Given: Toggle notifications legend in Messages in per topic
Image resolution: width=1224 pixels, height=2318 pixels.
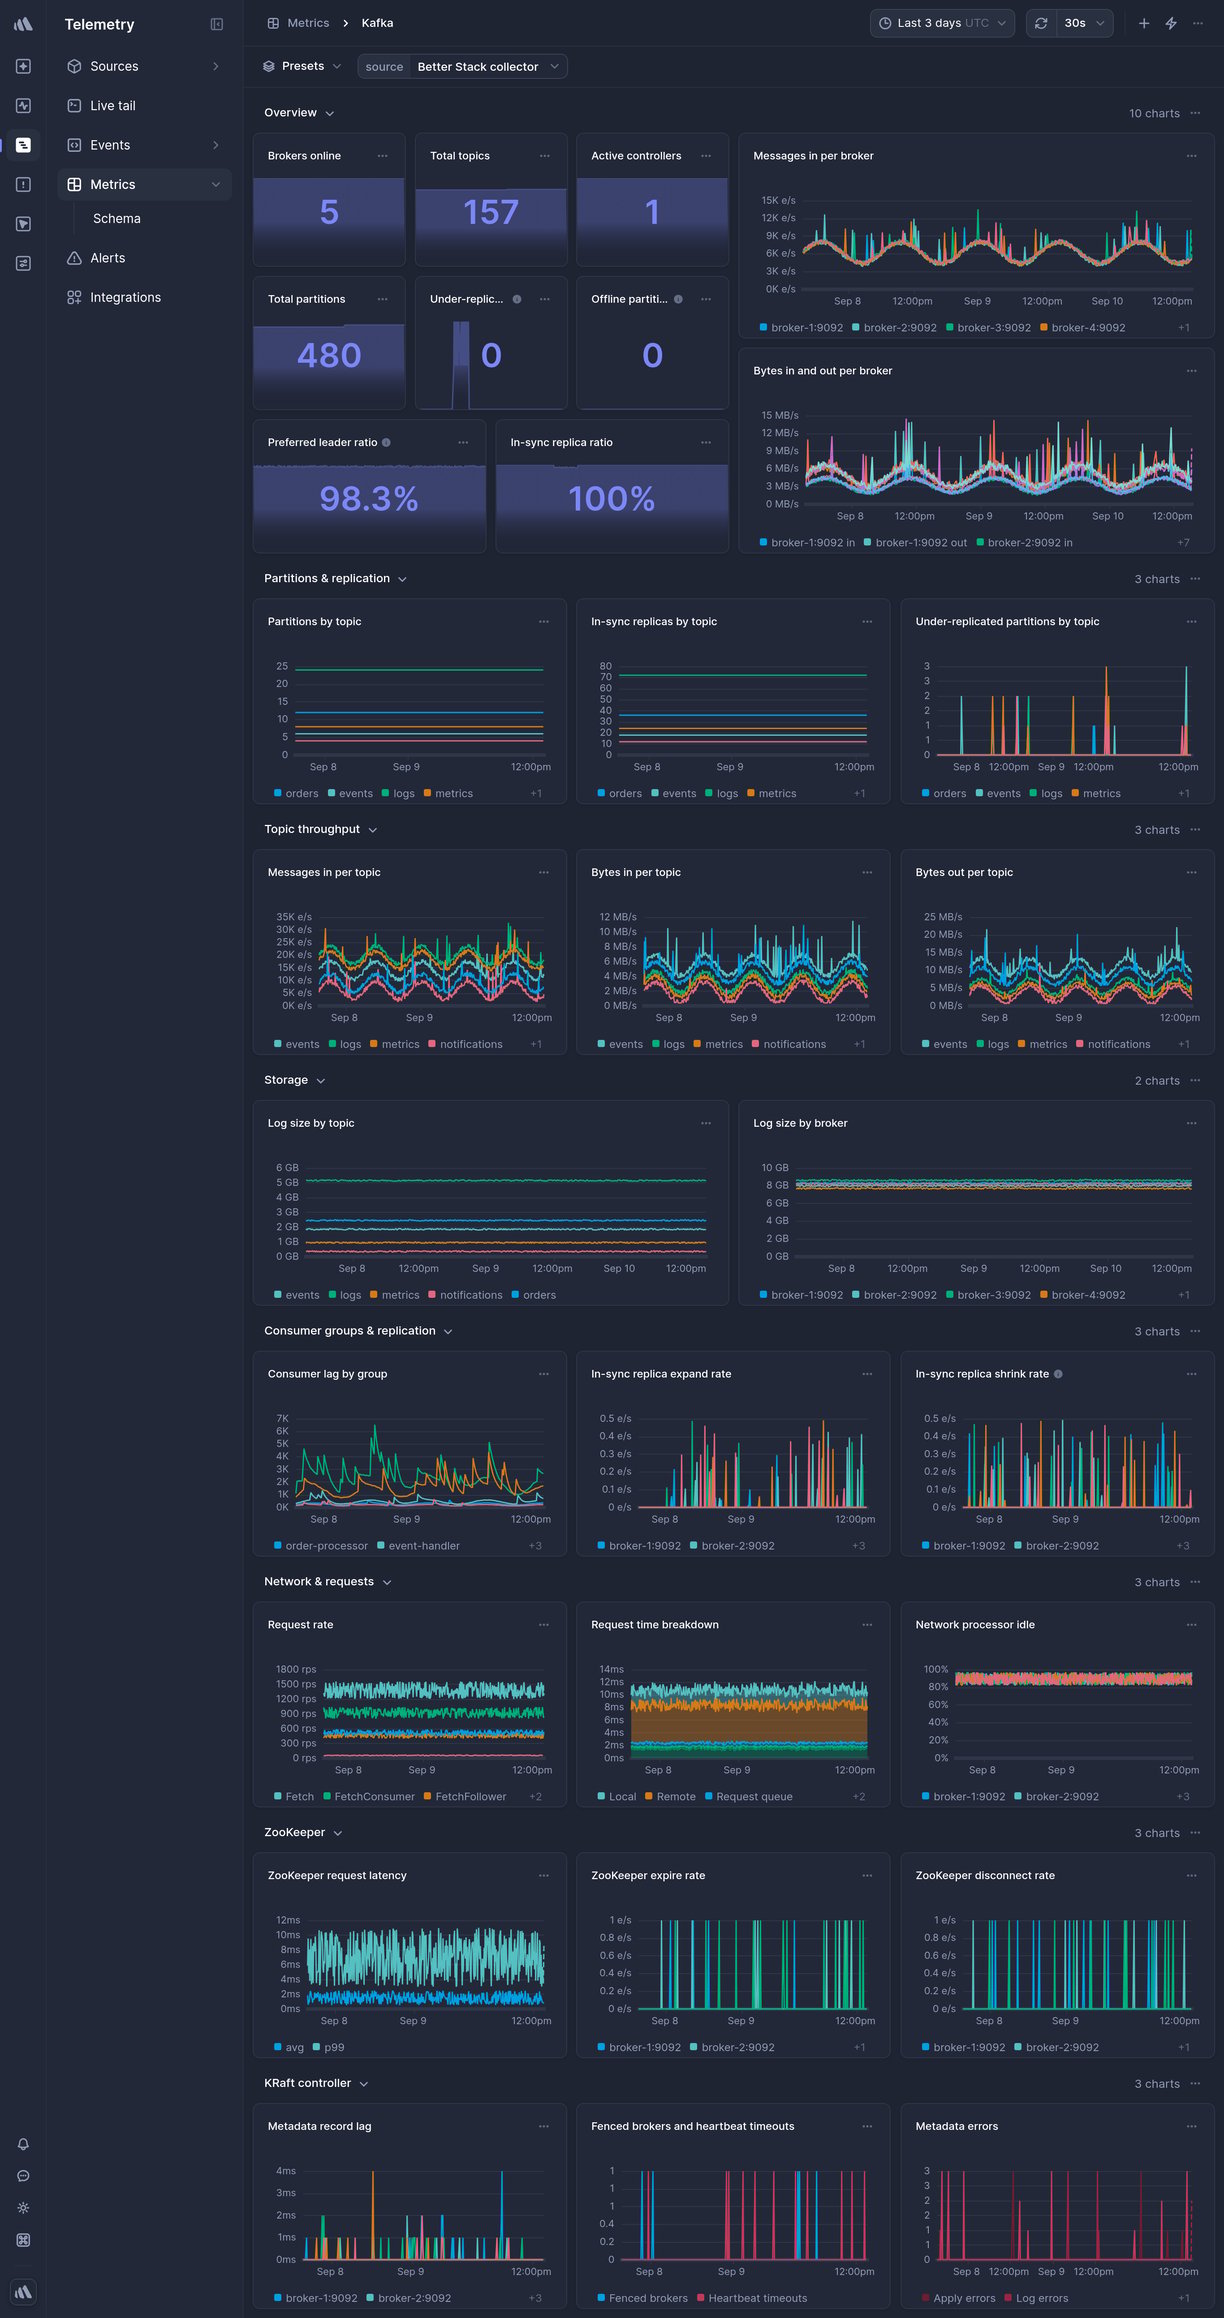Looking at the screenshot, I should click(465, 1044).
